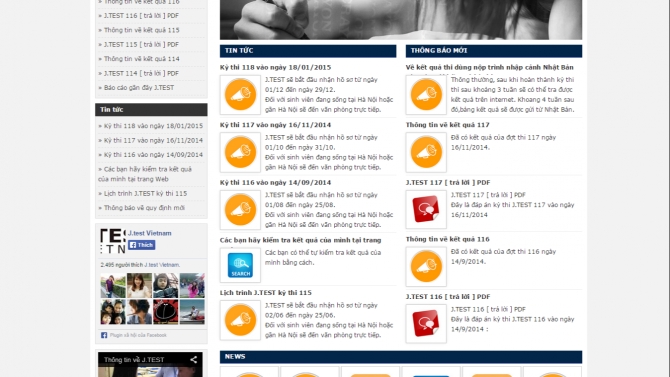
Task: Open main headline Thông tin về kết quả 116
Action: (x=448, y=239)
